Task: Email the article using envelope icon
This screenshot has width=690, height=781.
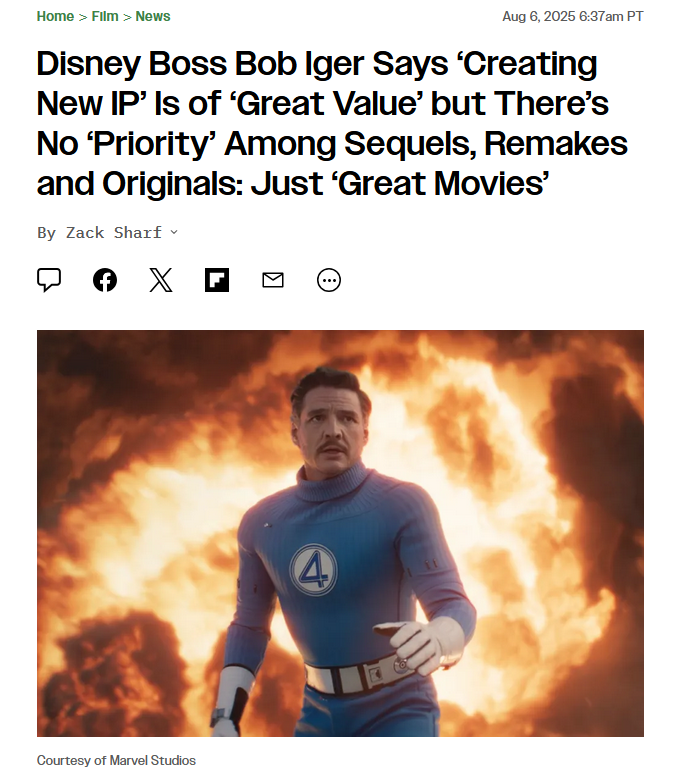Action: click(x=273, y=280)
